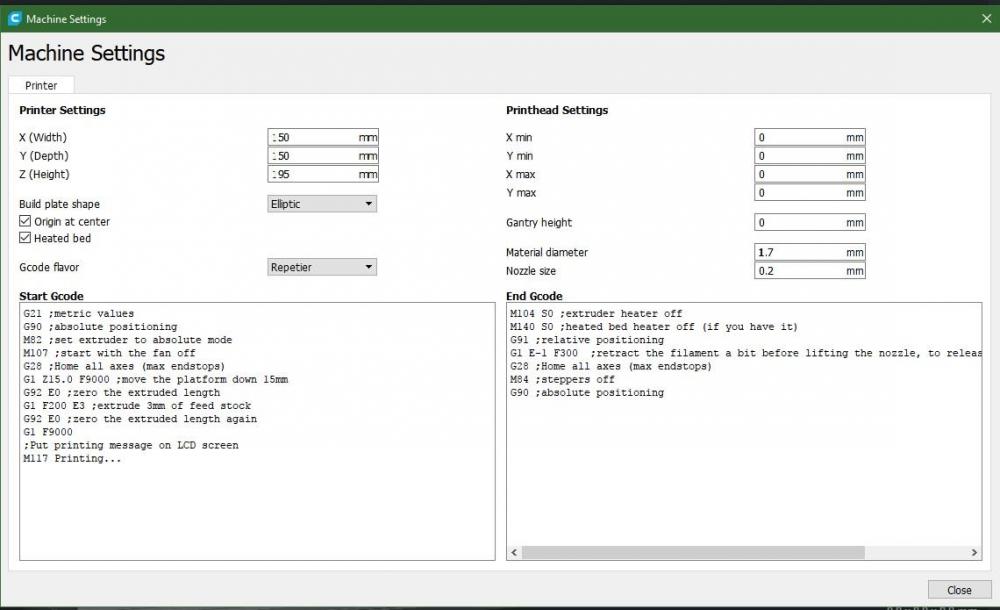
Task: Click the Close button
Action: click(959, 590)
